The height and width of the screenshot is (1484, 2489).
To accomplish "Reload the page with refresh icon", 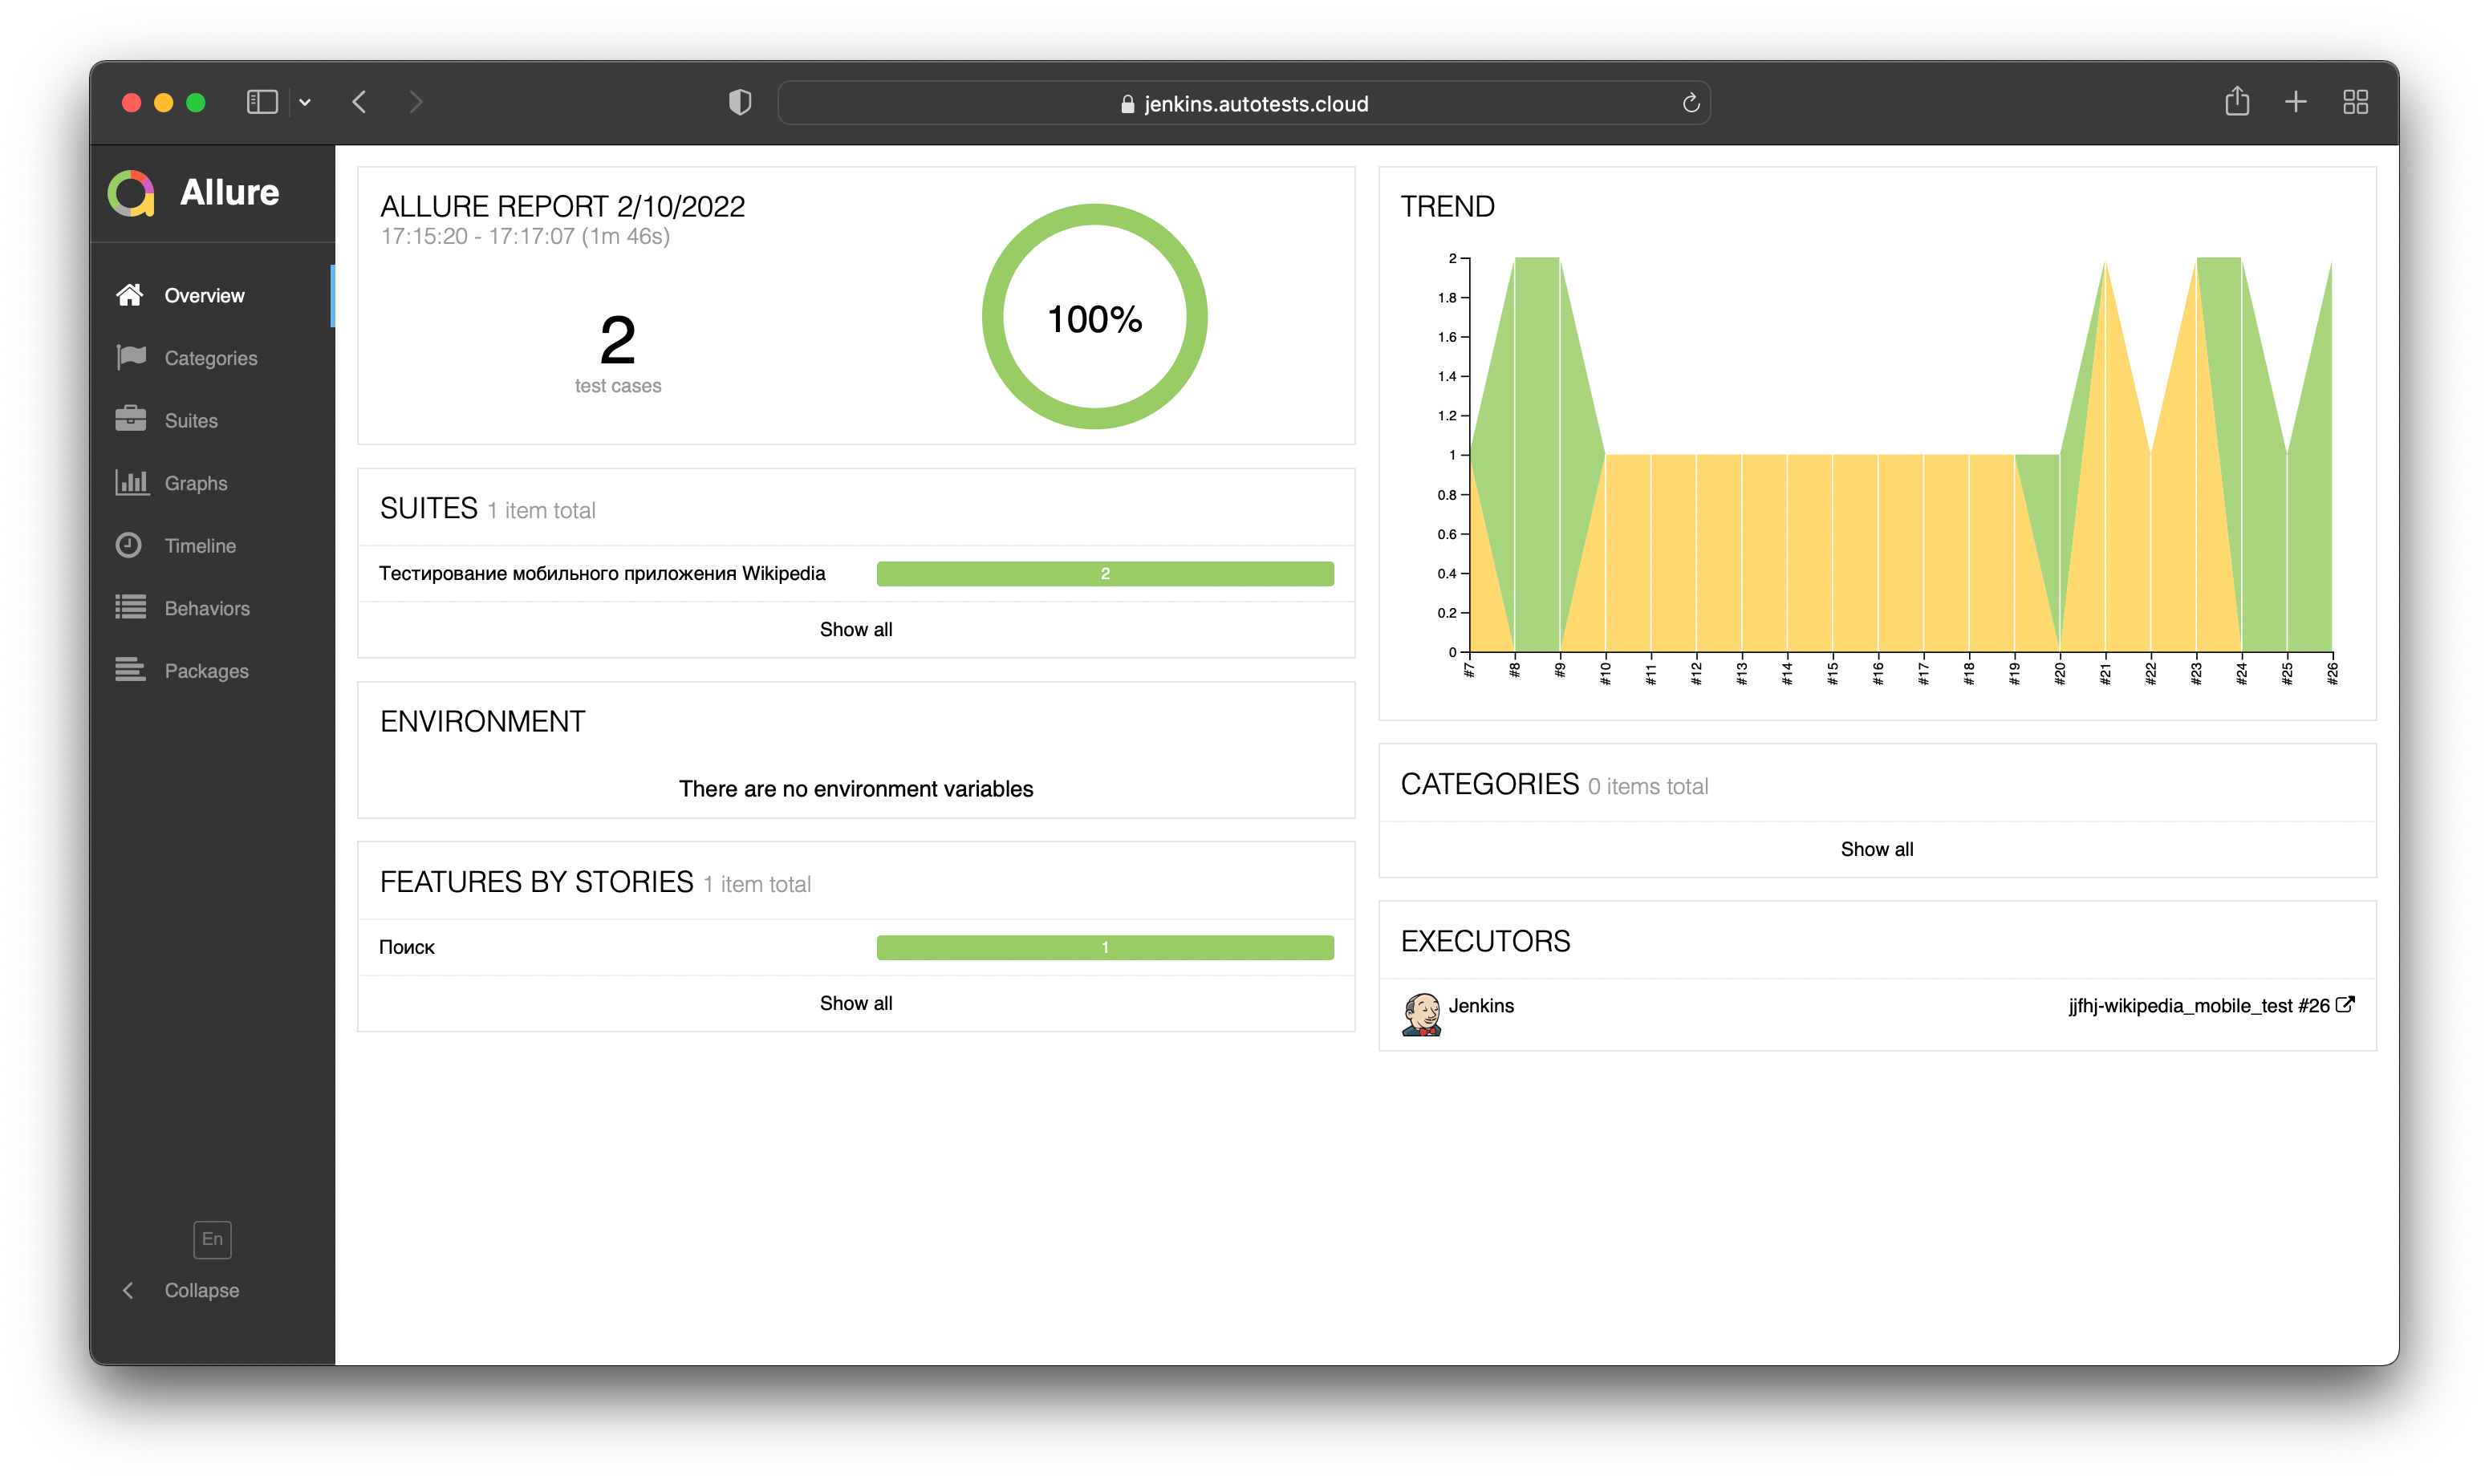I will pos(1690,103).
